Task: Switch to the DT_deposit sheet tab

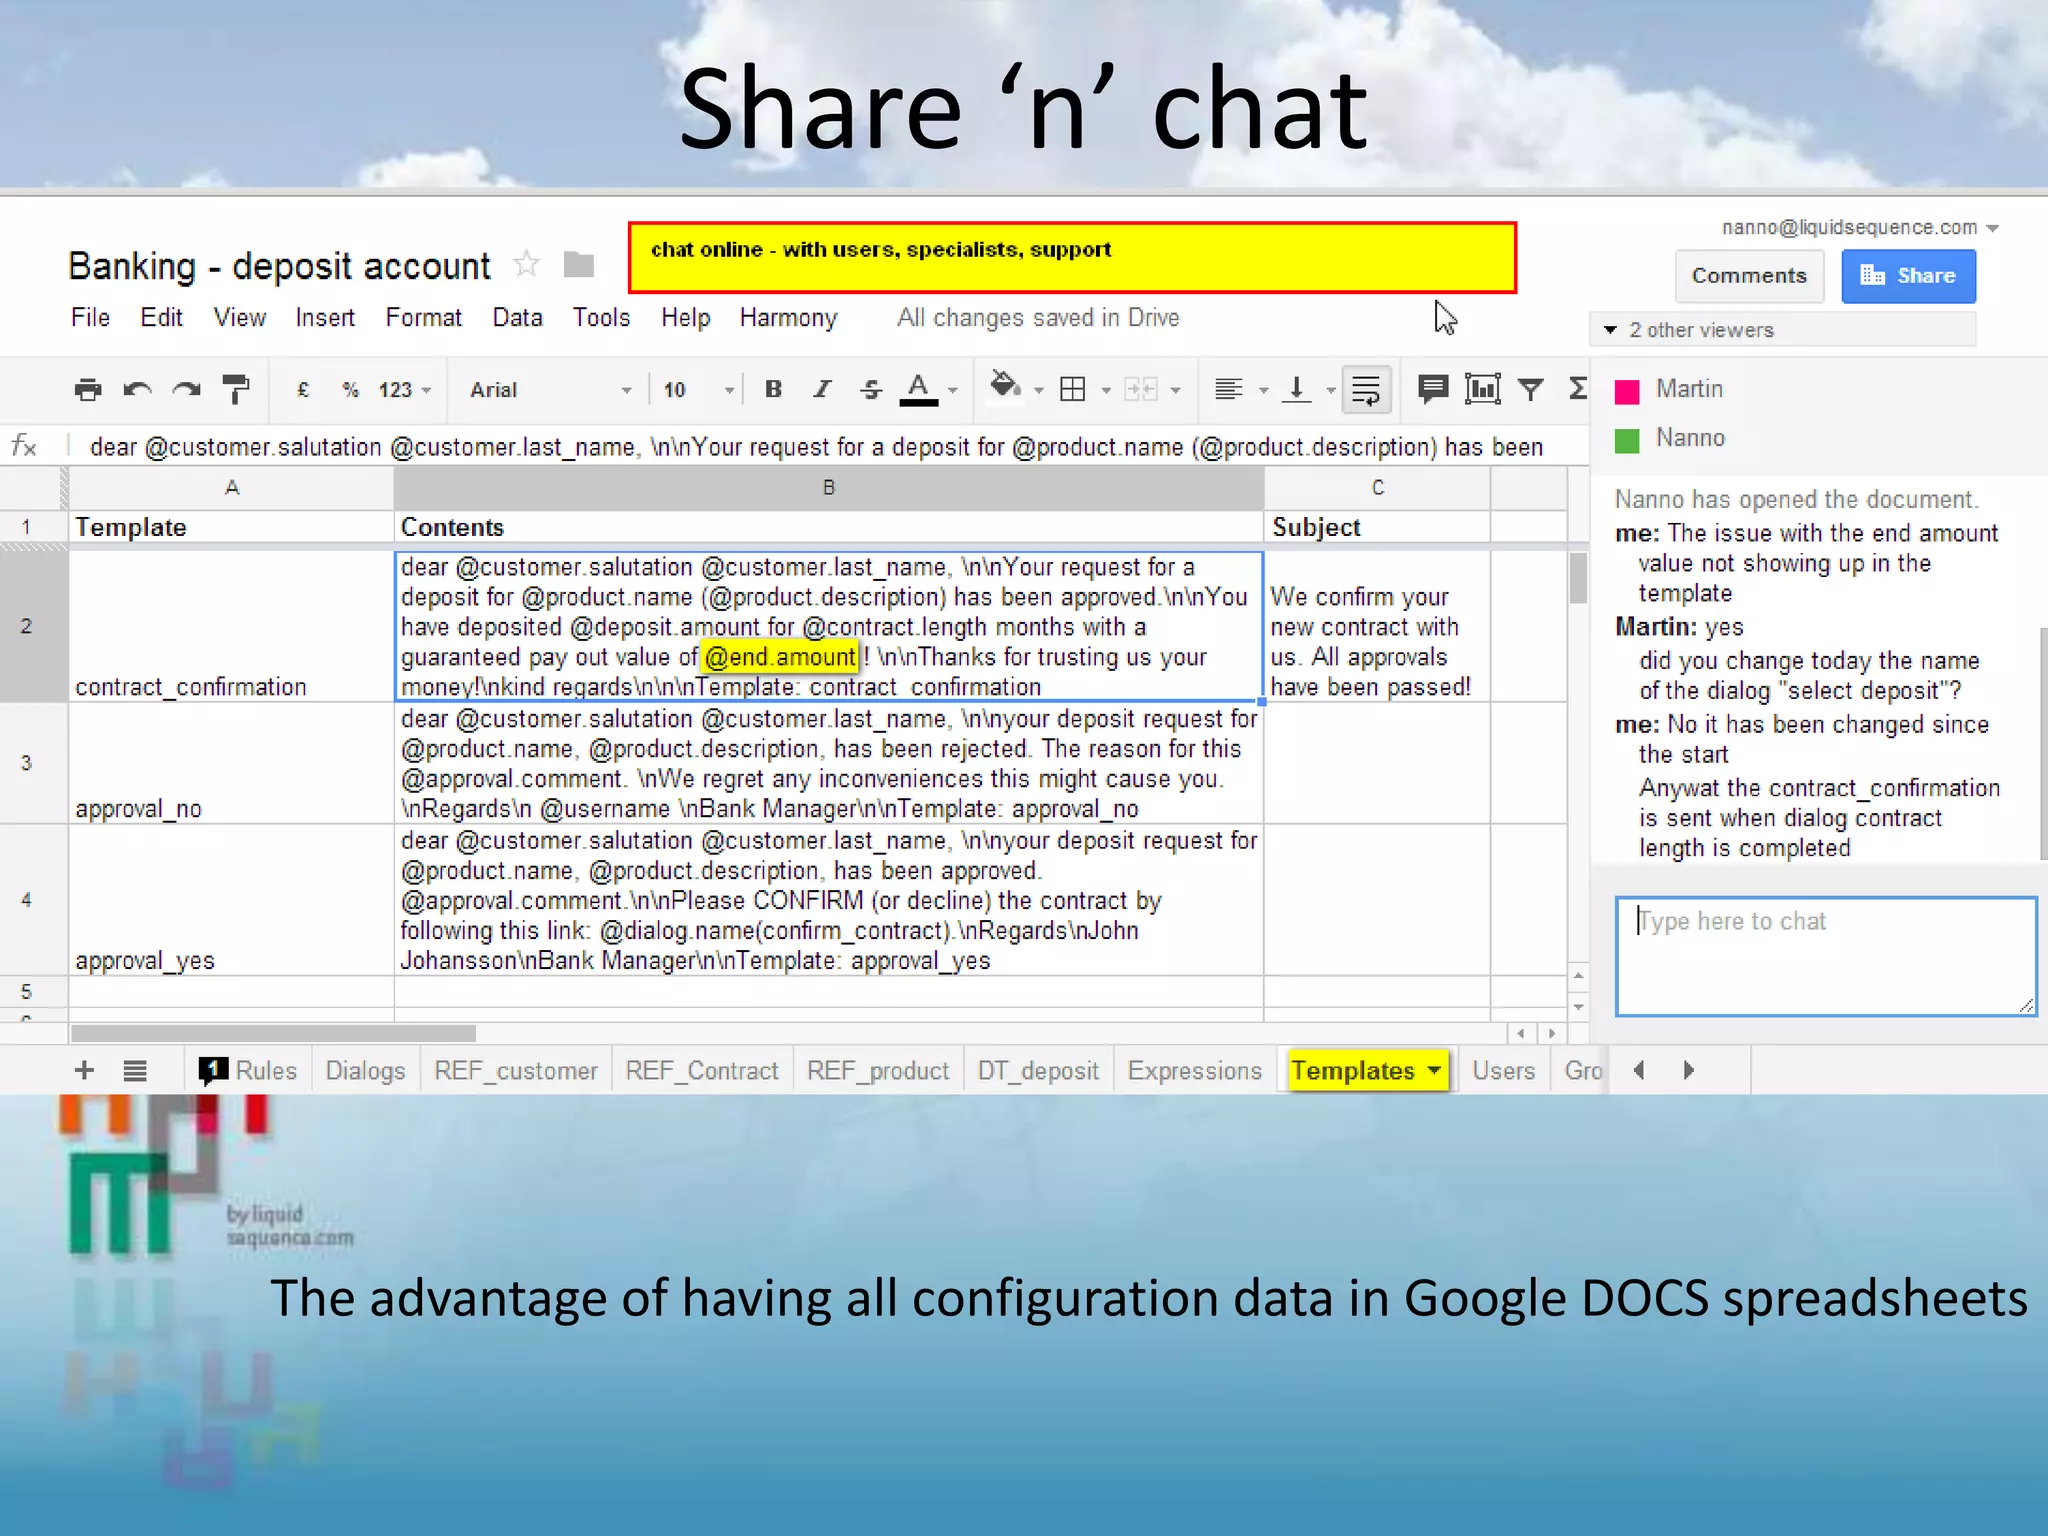Action: (x=1038, y=1070)
